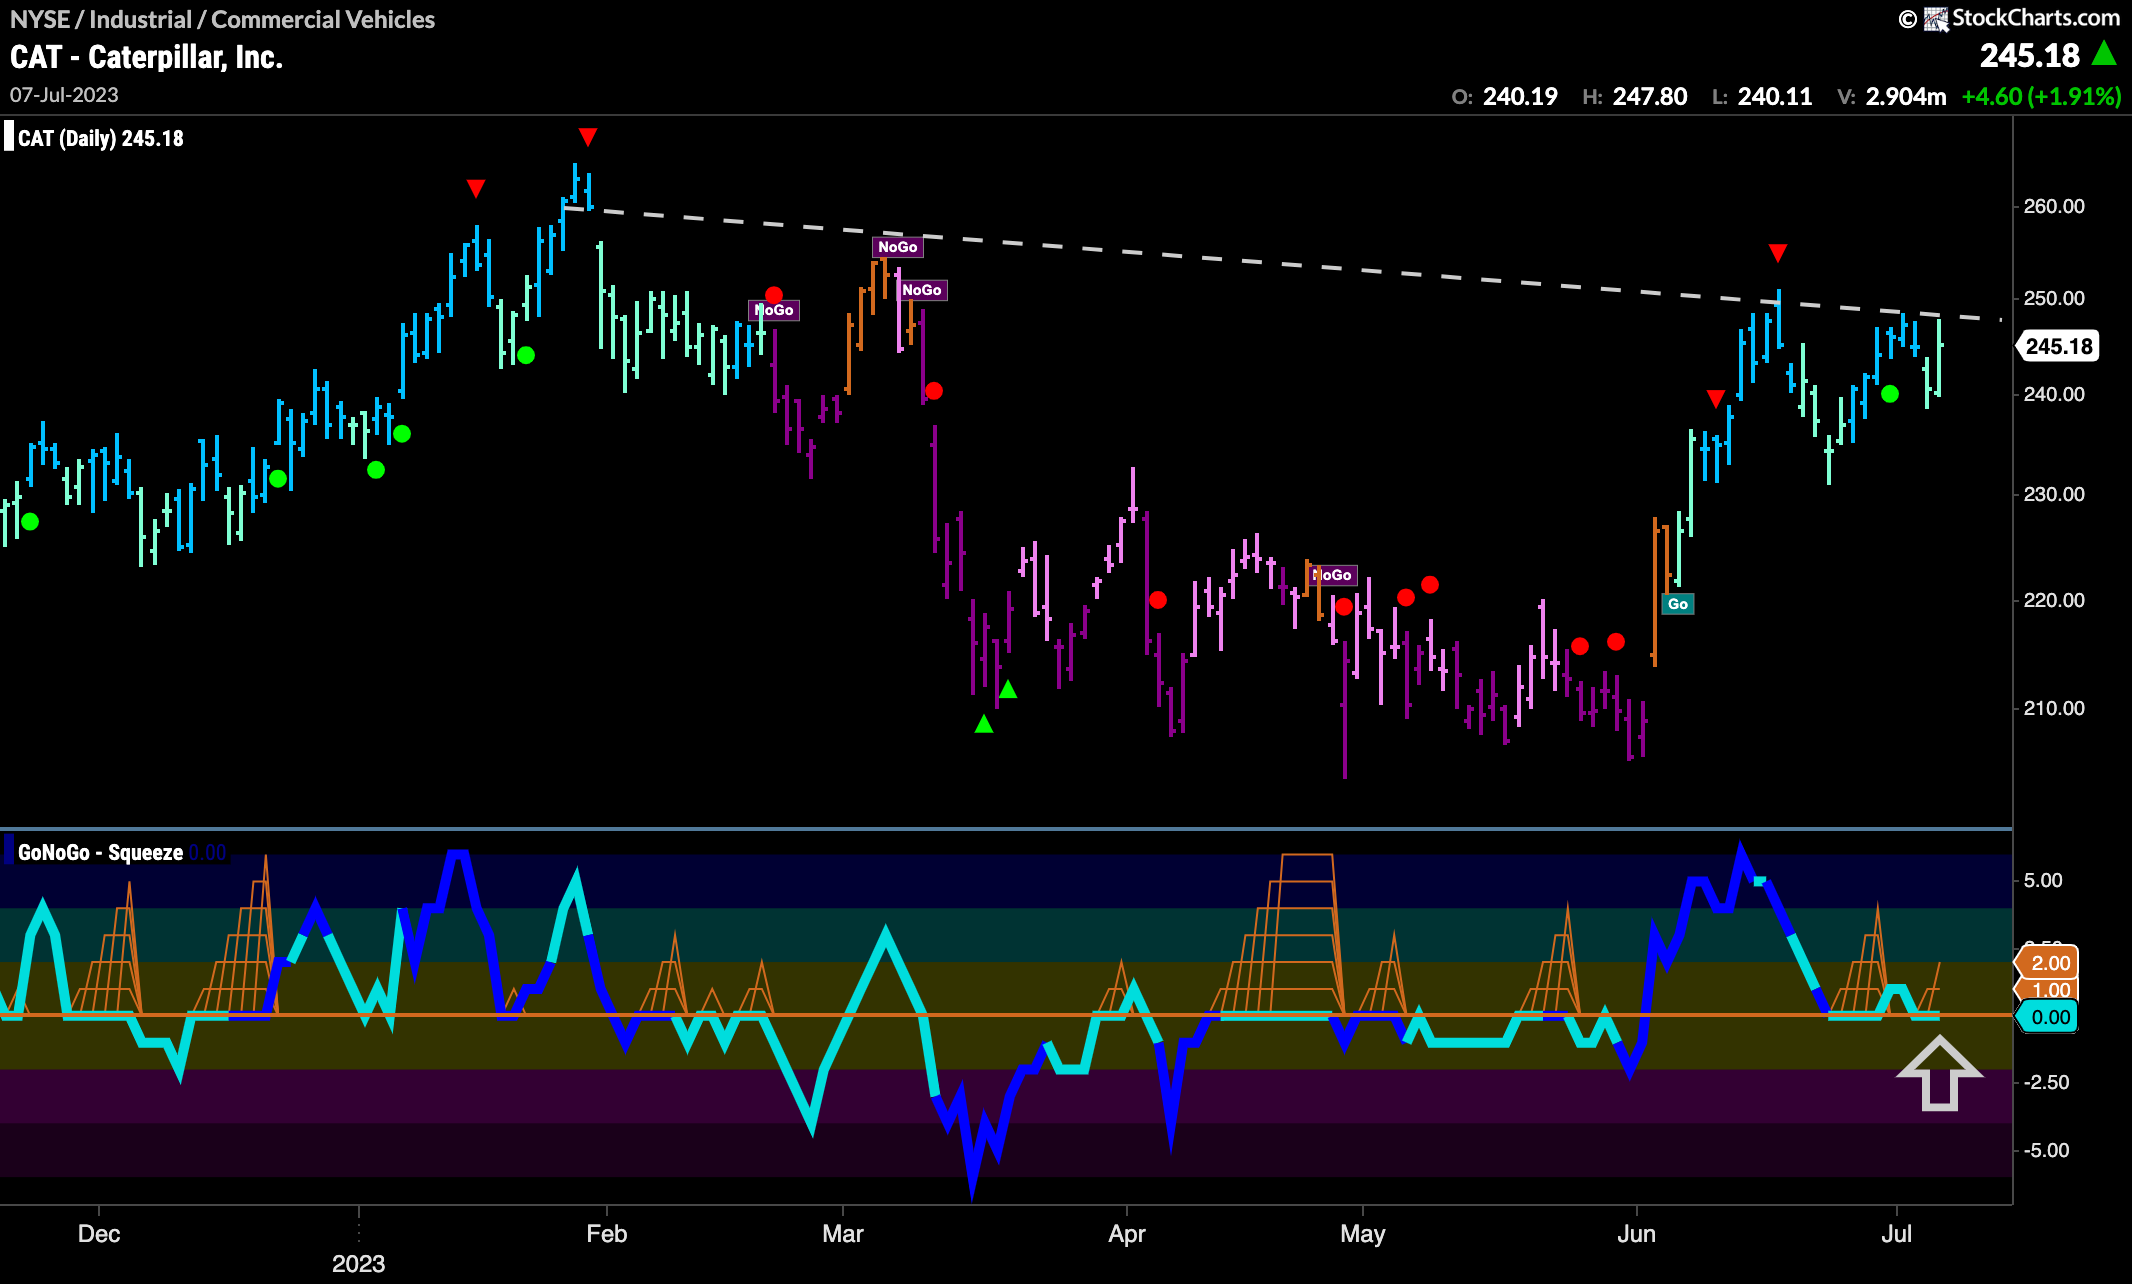Click the teal 0.00 oscillator value tag

2049,1017
